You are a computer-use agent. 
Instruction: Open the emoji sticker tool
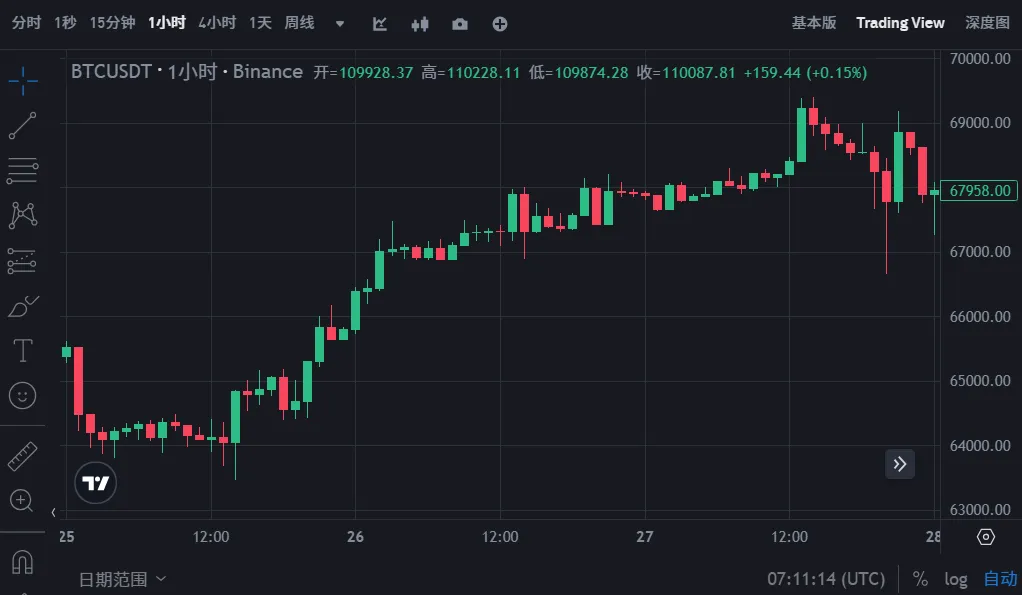(x=23, y=395)
